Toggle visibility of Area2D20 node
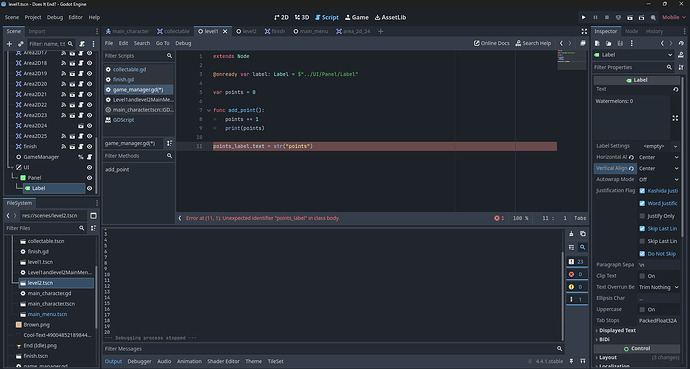This screenshot has height=369, width=690. (89, 84)
